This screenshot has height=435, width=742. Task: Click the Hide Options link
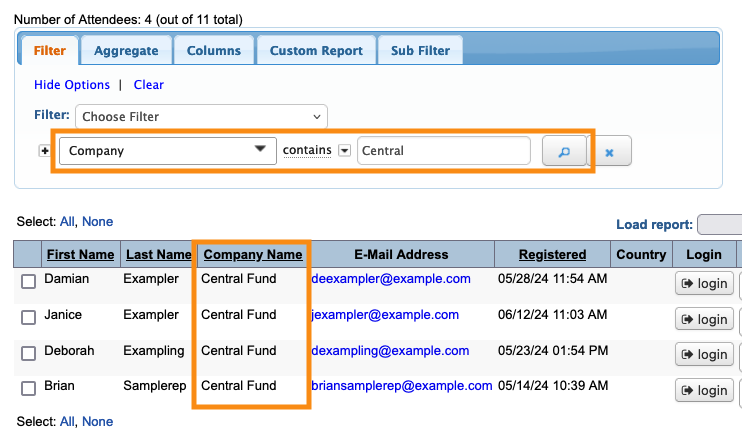(72, 85)
